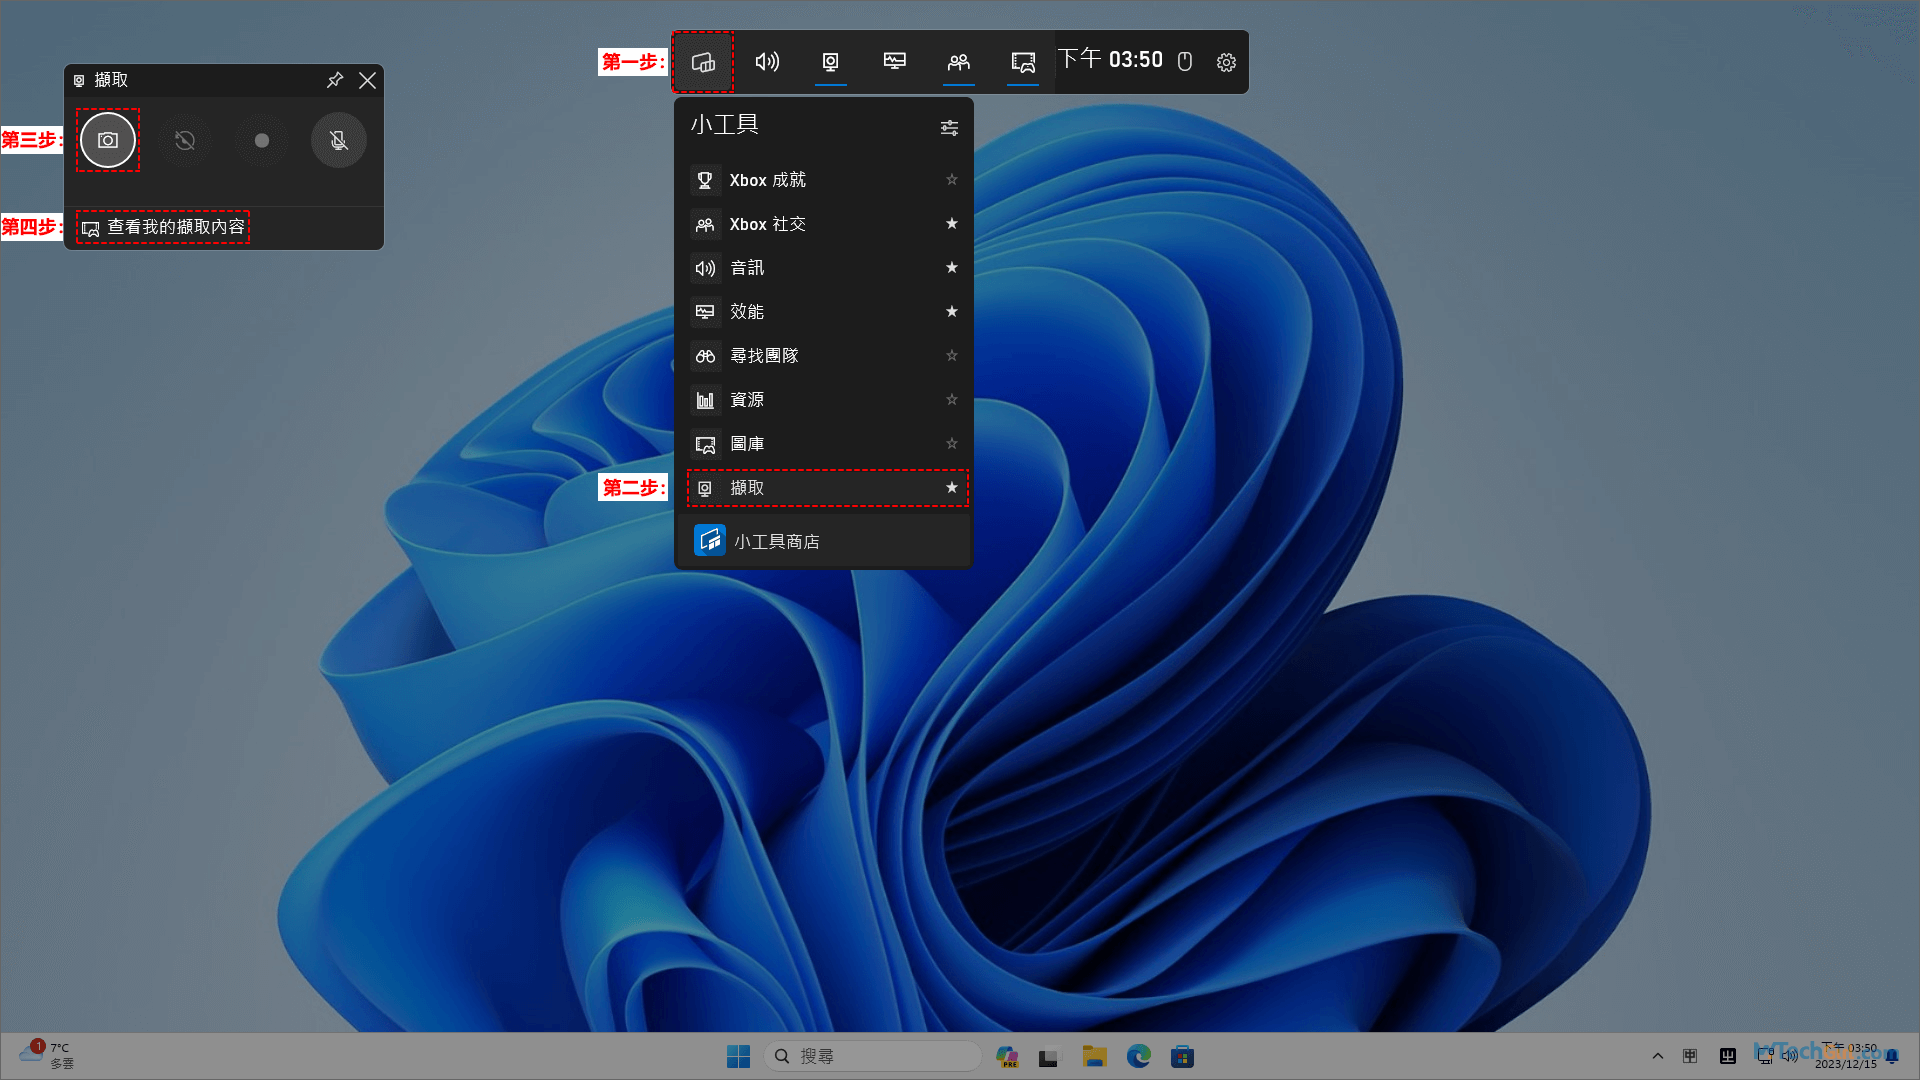Toggle microphone mute in capture widget
Screen dimensions: 1920x1080
tap(339, 140)
